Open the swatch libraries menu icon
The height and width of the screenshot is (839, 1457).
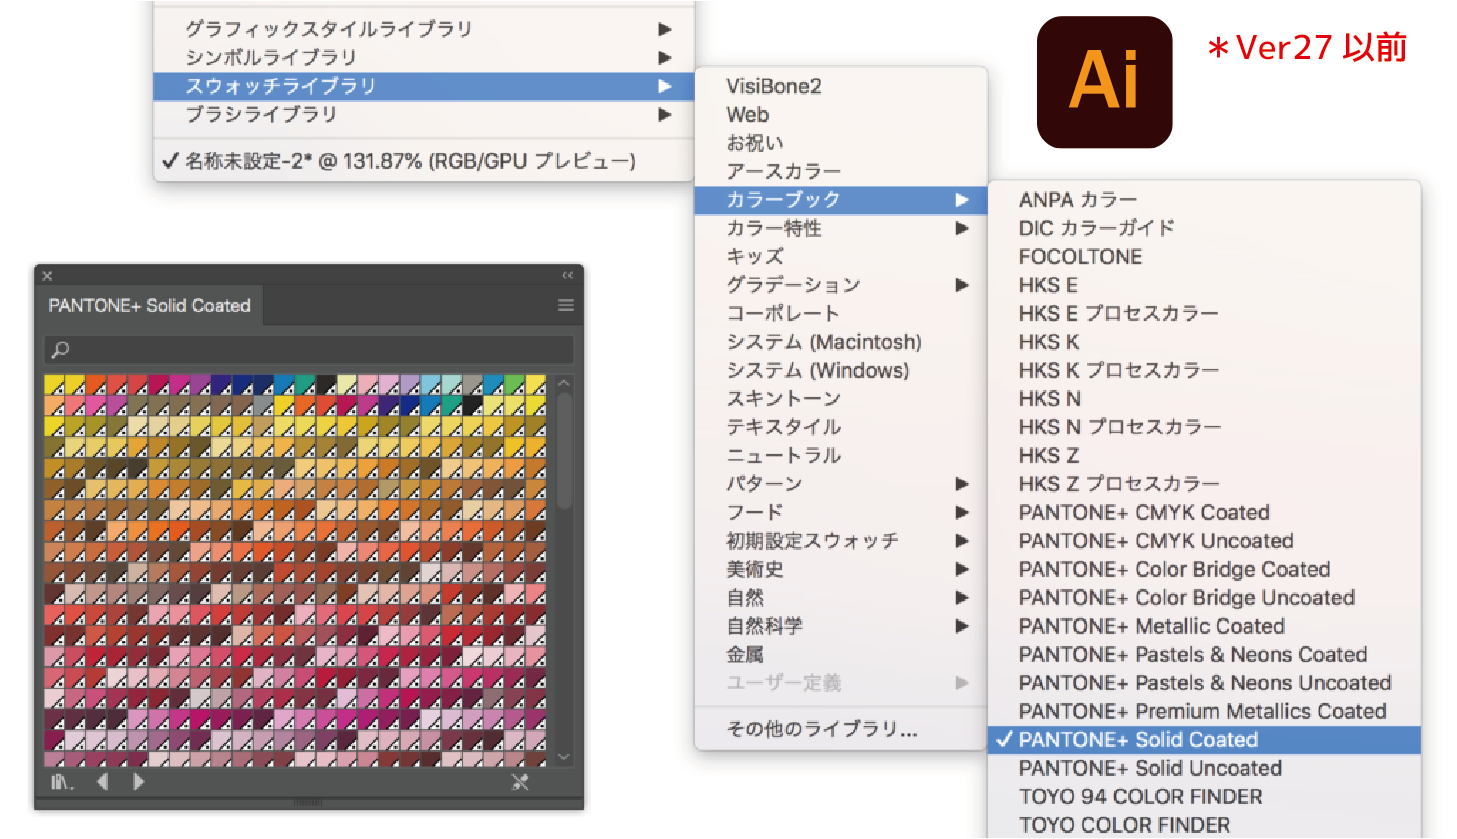(x=62, y=782)
